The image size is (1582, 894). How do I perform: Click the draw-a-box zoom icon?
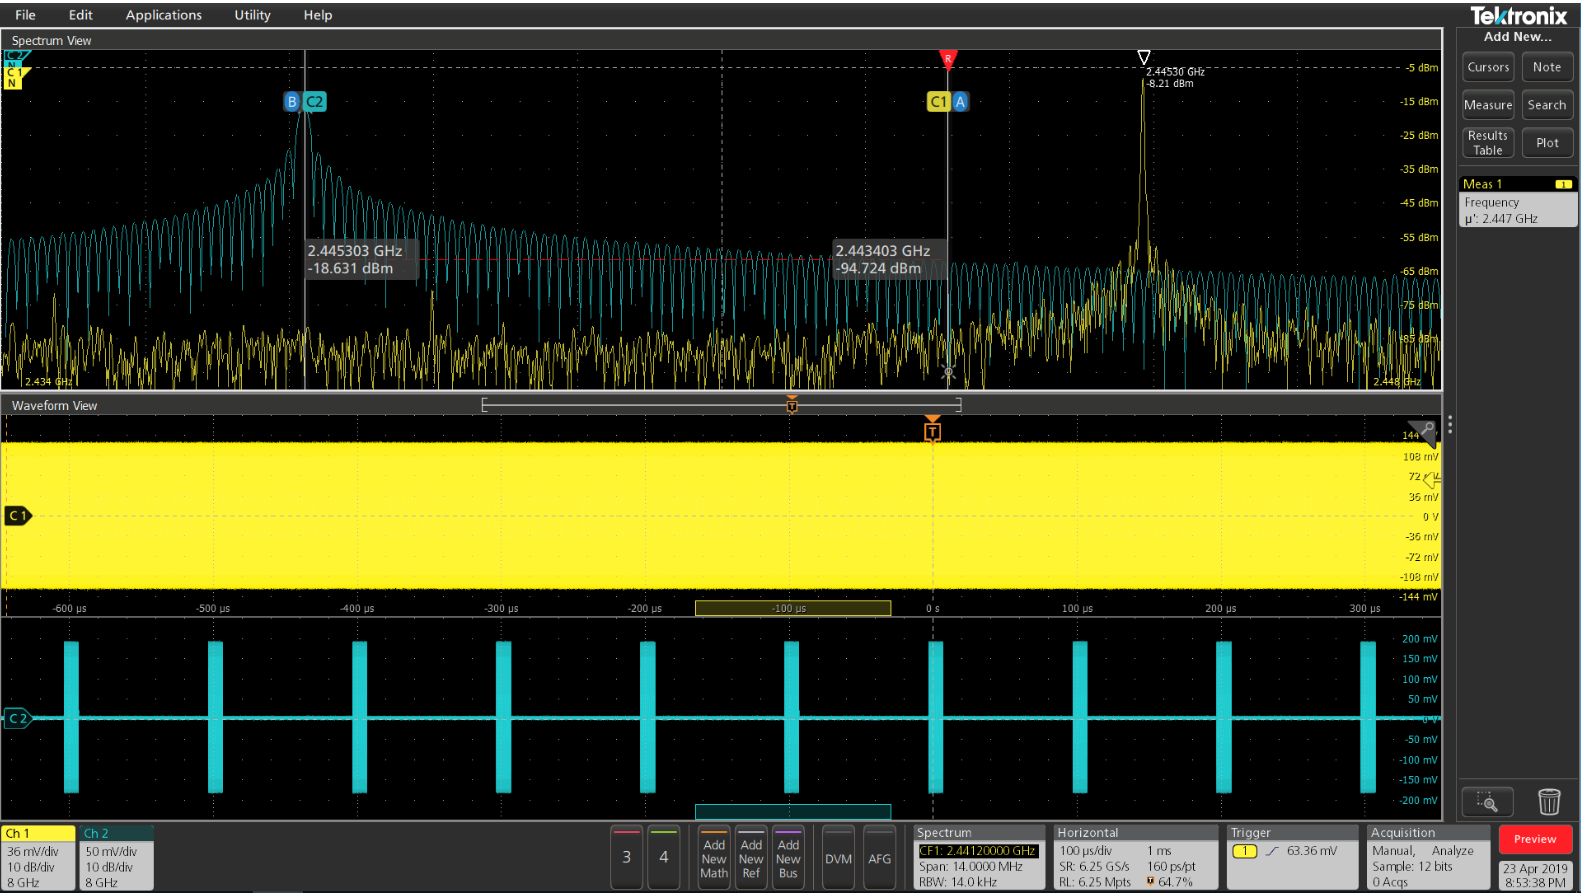click(1487, 802)
